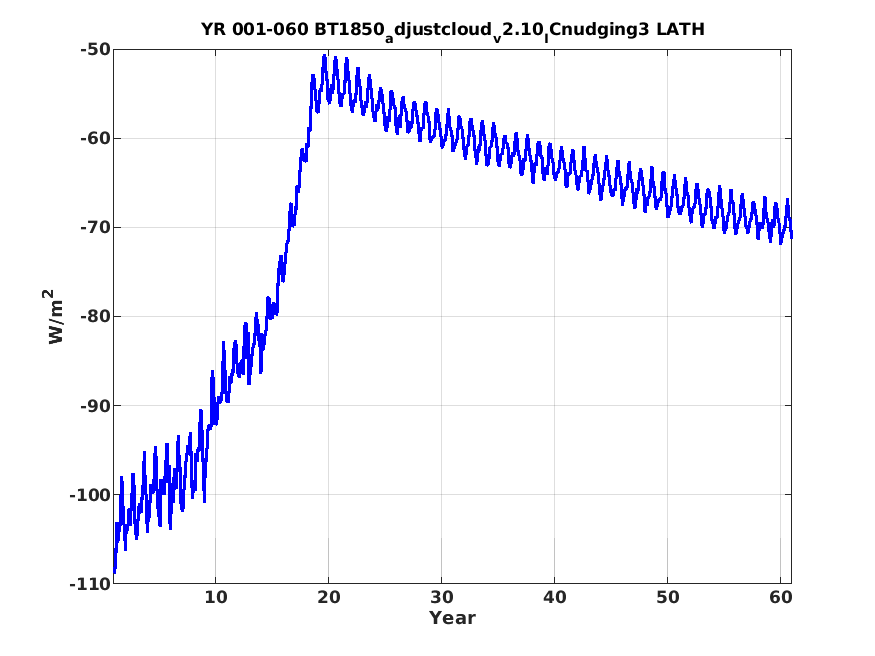Click the -60 y-axis tick label

tap(95, 138)
